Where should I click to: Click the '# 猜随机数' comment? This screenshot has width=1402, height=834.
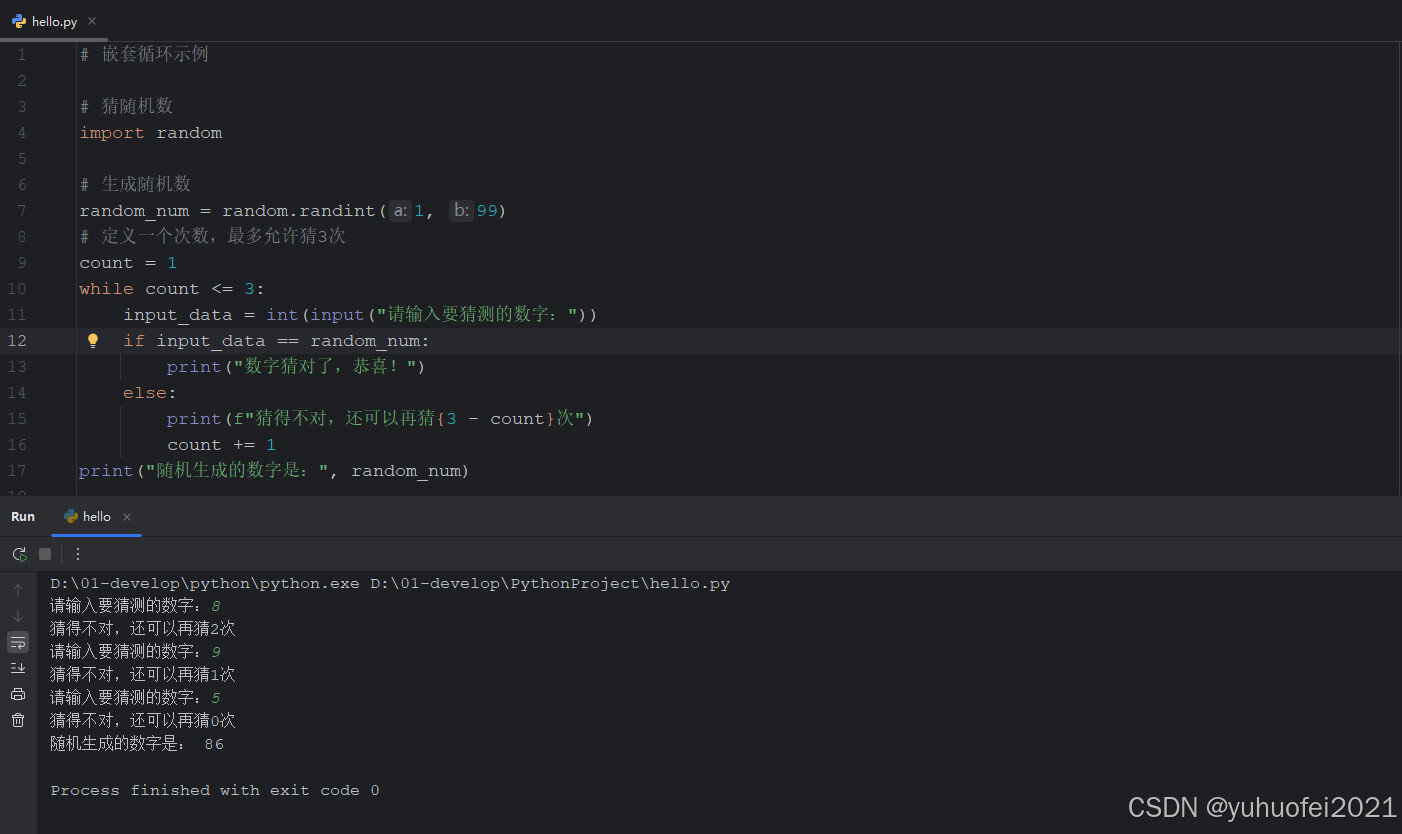(127, 106)
